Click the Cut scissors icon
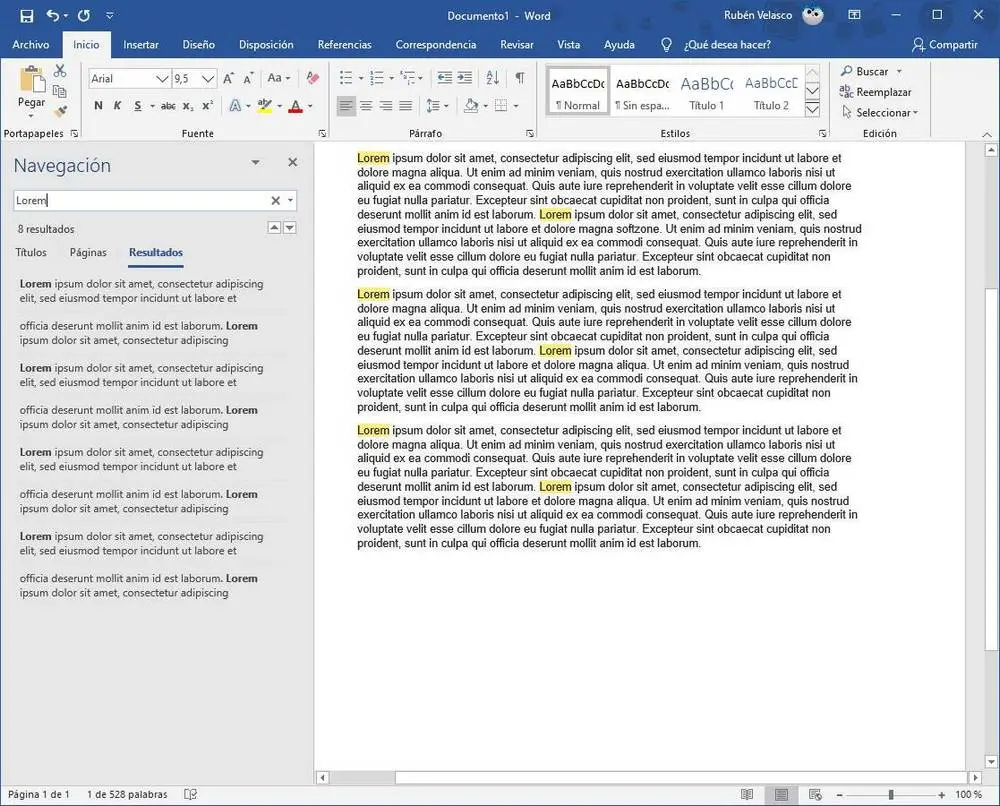This screenshot has height=806, width=1000. 60,71
